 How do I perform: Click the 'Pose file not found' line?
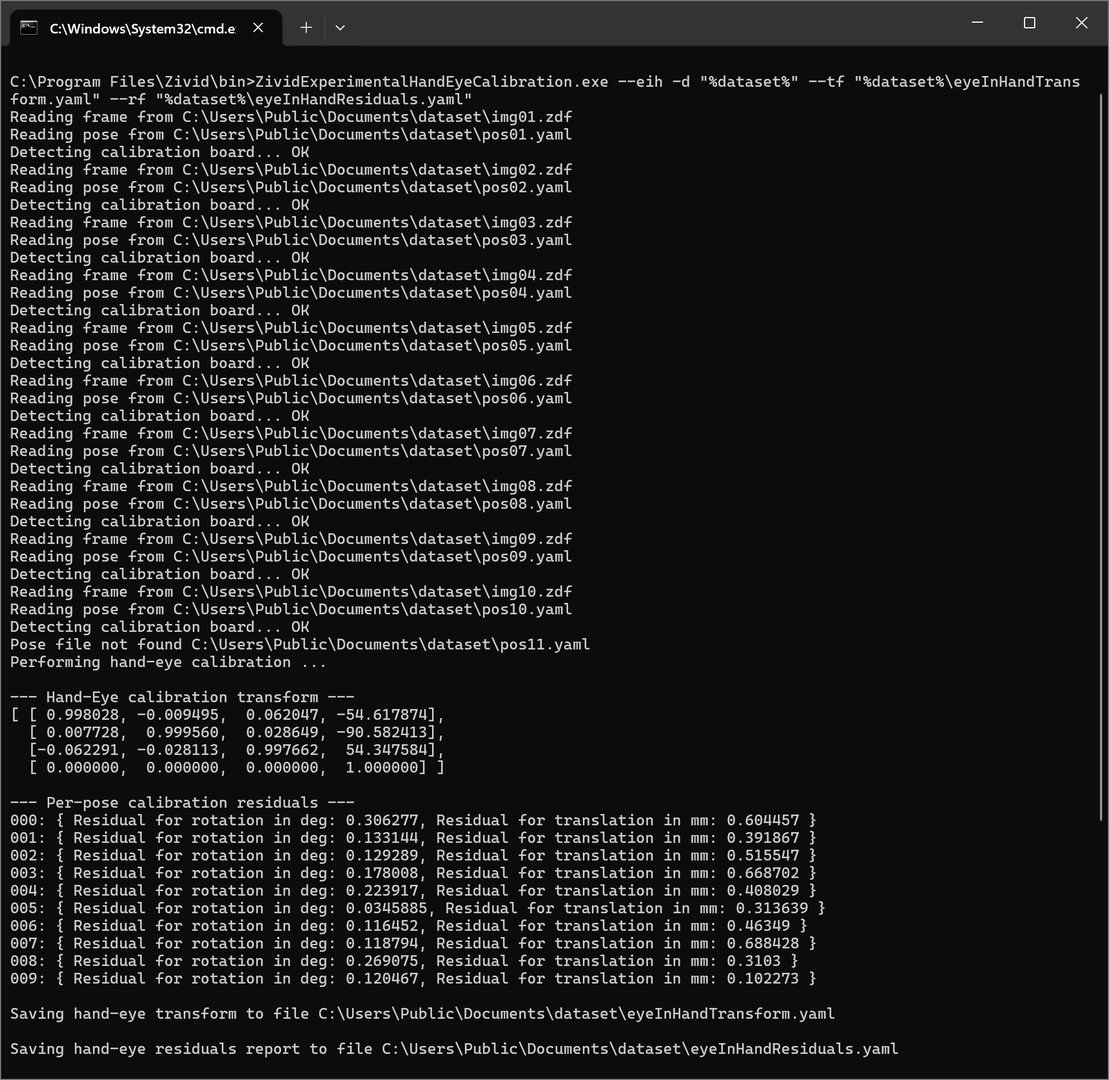click(x=300, y=645)
